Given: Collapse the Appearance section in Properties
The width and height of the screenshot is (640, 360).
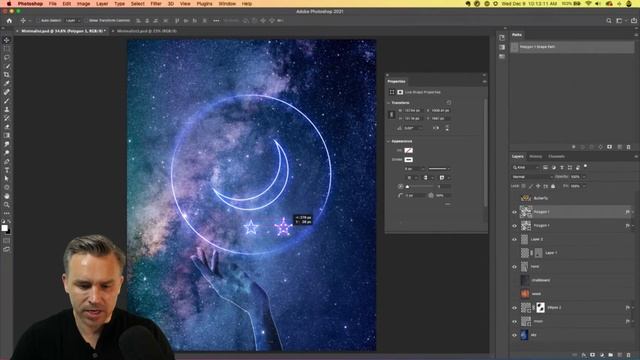Looking at the screenshot, I should coord(389,141).
